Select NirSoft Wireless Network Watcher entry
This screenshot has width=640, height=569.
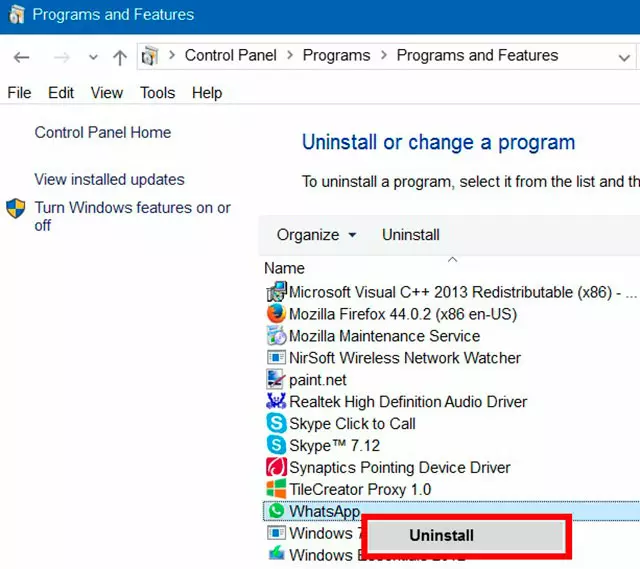pos(405,358)
